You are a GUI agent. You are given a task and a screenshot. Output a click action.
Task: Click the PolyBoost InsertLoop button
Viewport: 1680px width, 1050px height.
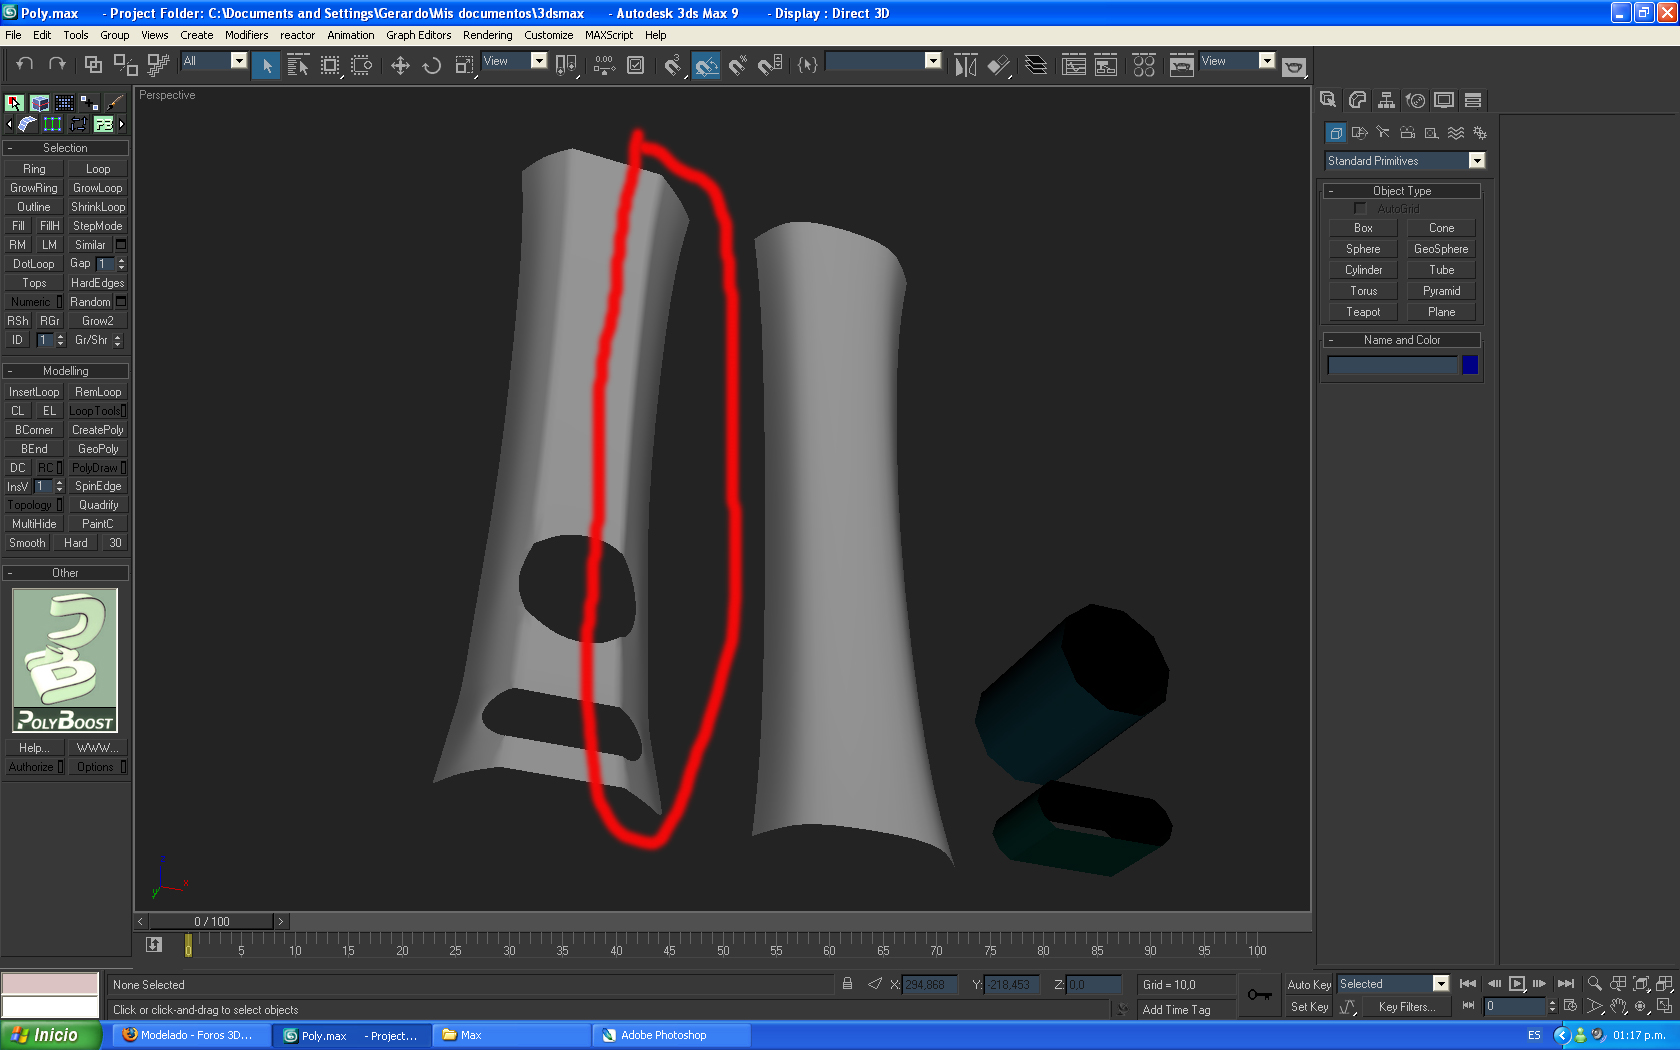[x=34, y=392]
